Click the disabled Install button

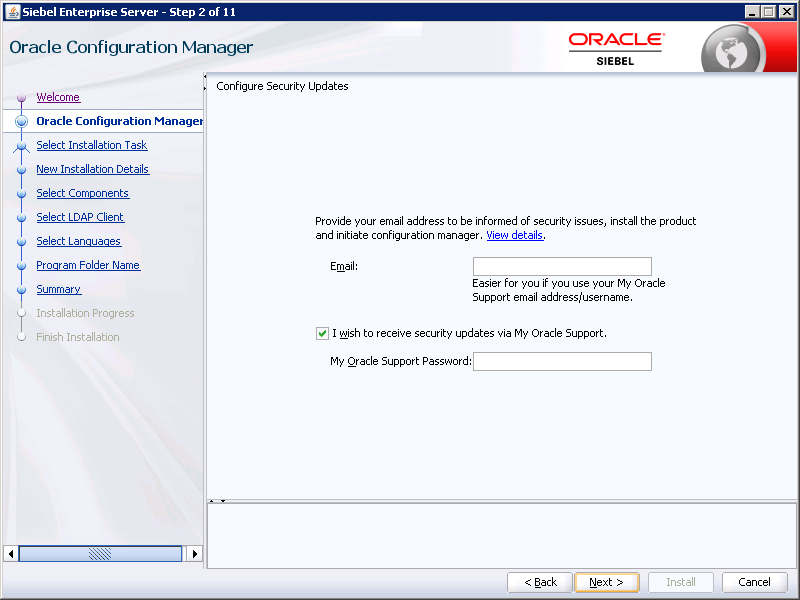[681, 582]
